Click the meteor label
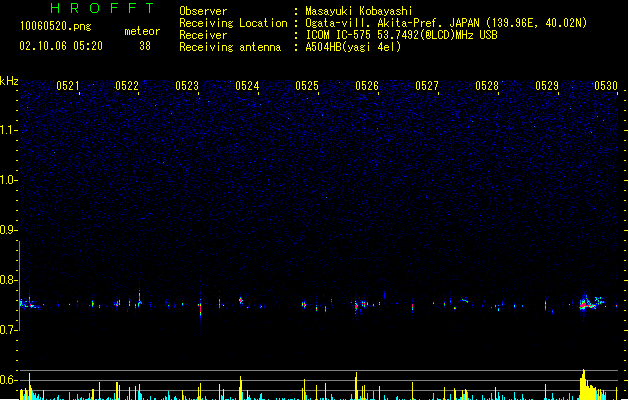 (x=142, y=31)
